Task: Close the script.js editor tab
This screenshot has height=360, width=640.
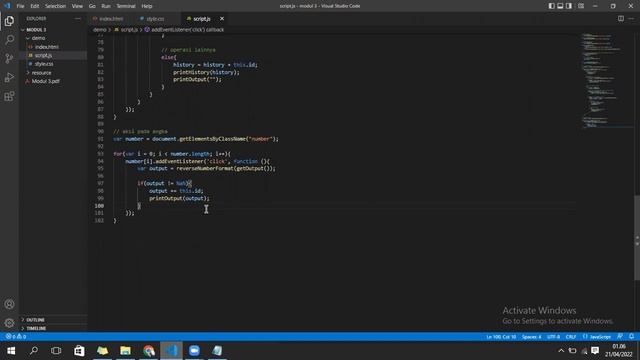Action: (x=222, y=19)
